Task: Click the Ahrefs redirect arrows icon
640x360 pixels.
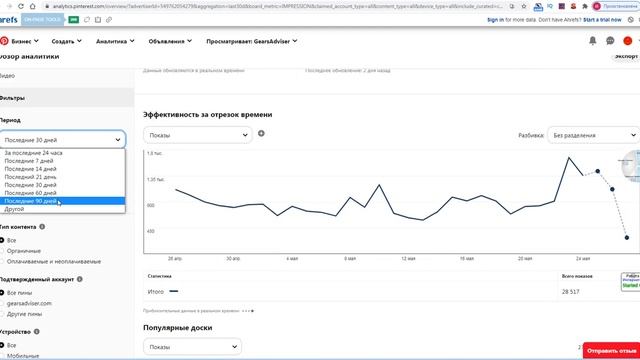Action: (87, 20)
